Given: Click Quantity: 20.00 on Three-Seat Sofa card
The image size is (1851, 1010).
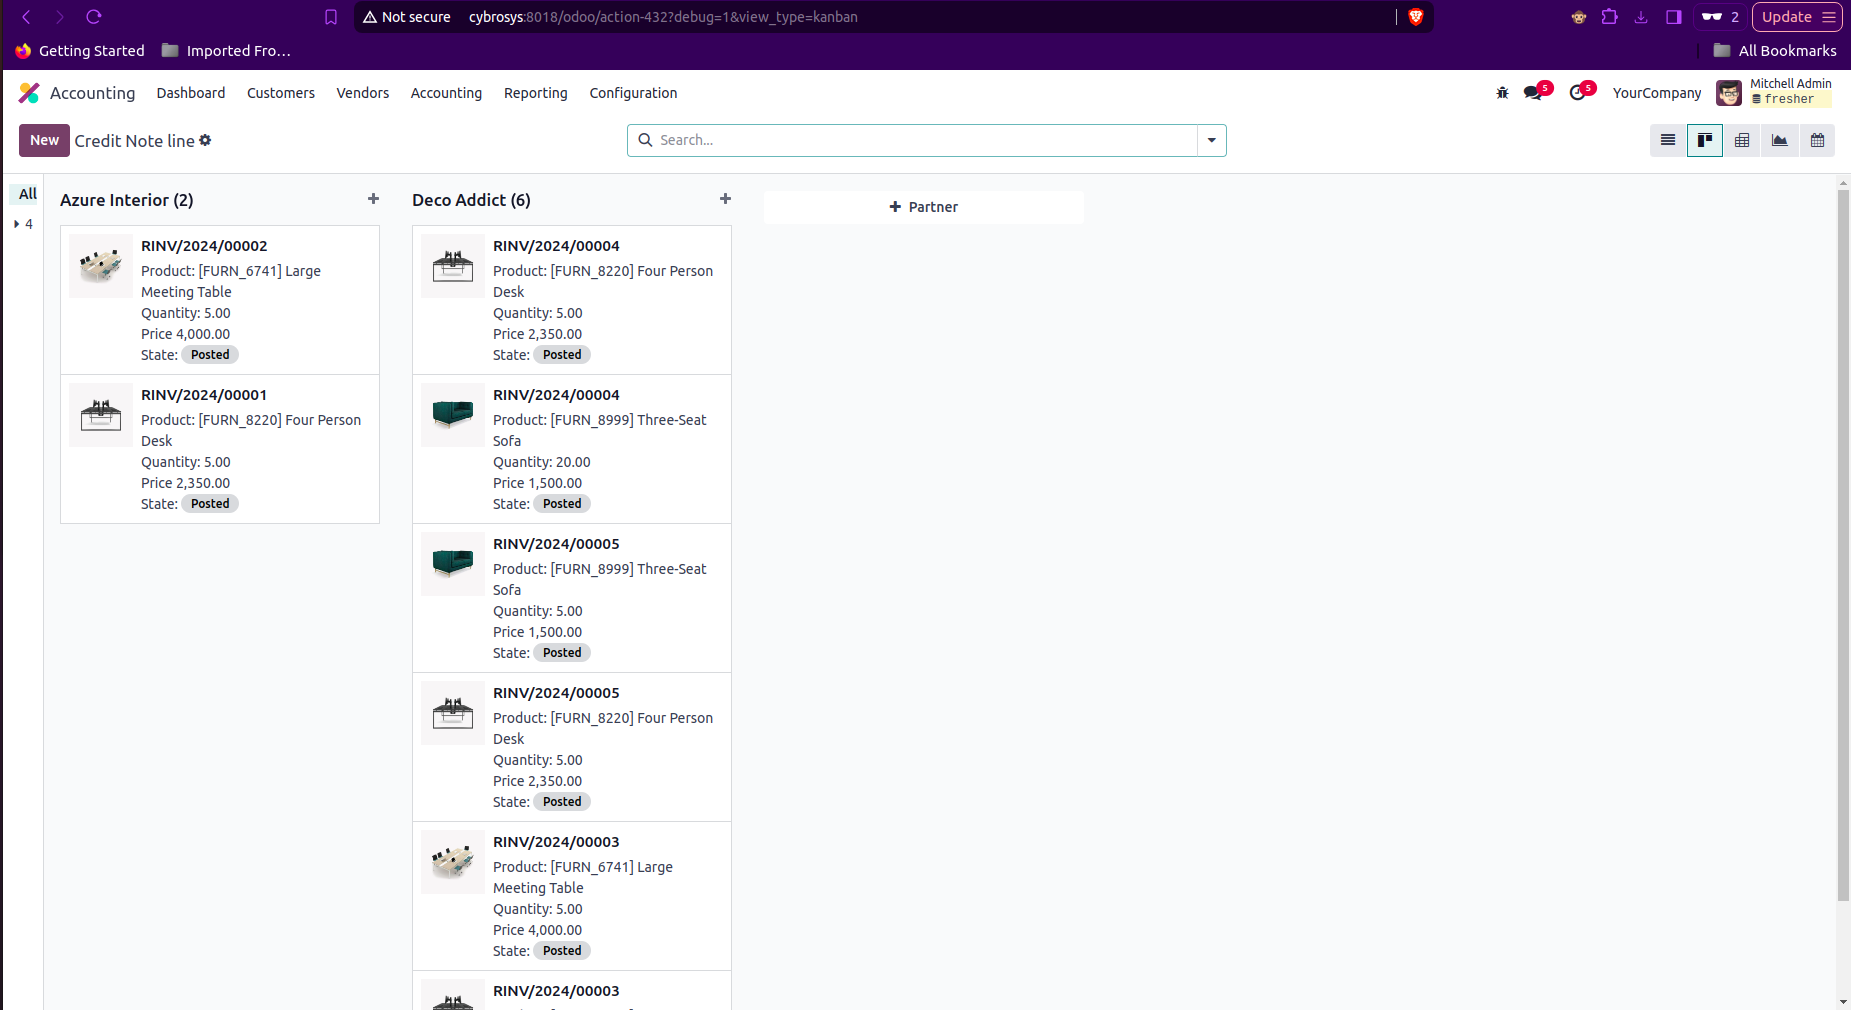Looking at the screenshot, I should 542,462.
